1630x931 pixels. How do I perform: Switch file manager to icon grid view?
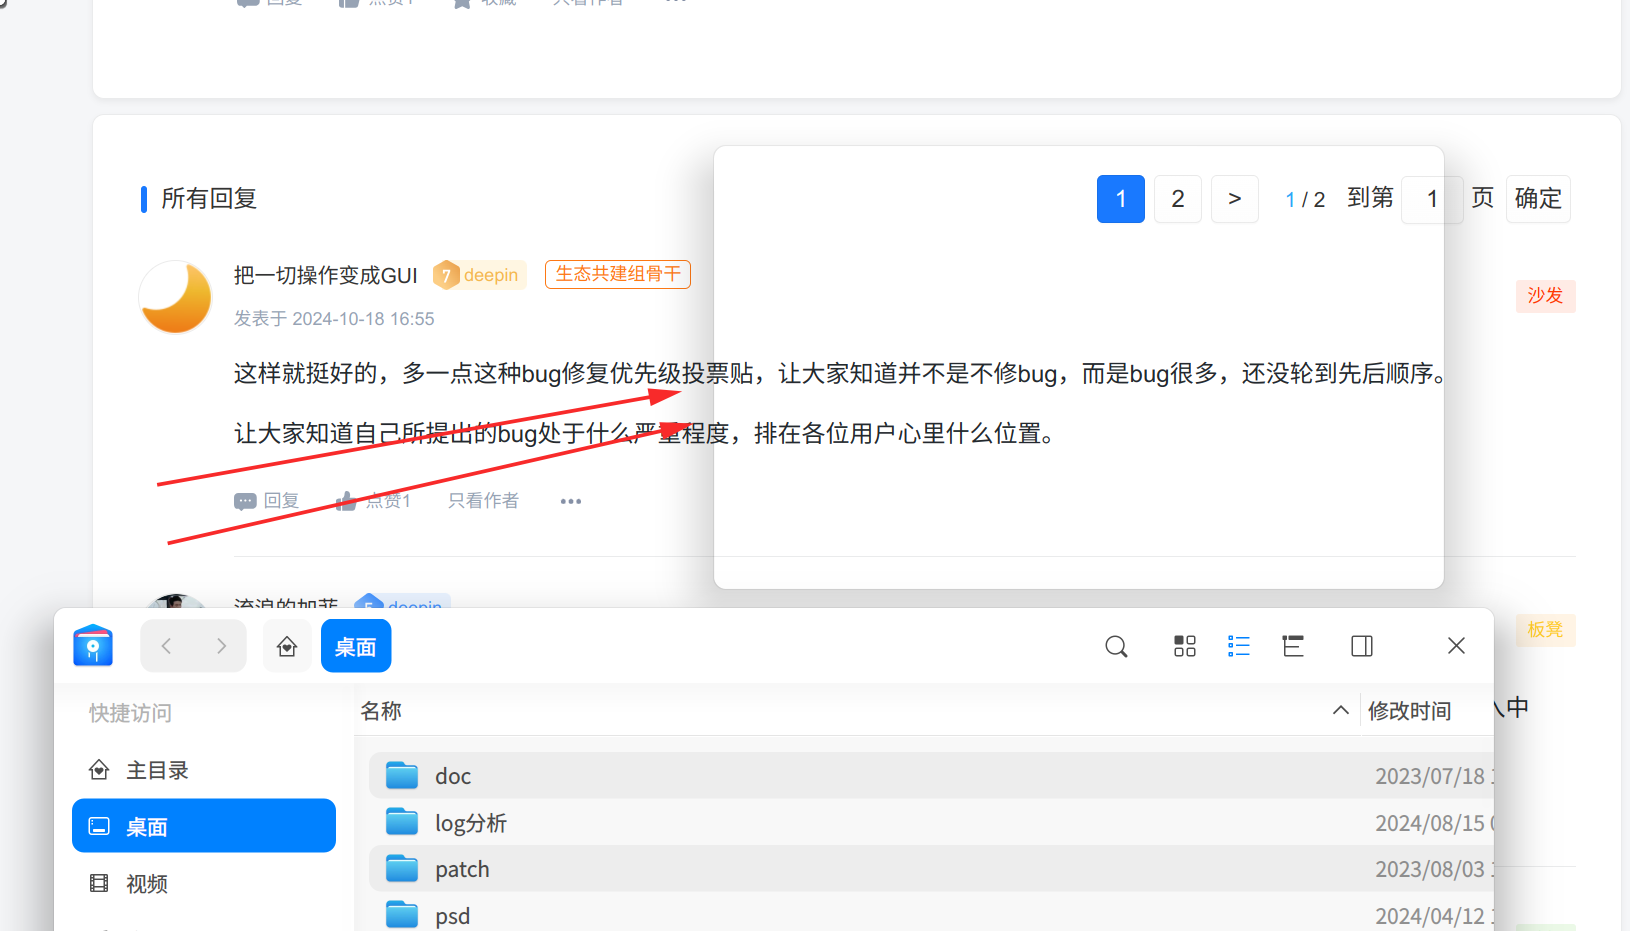point(1185,647)
